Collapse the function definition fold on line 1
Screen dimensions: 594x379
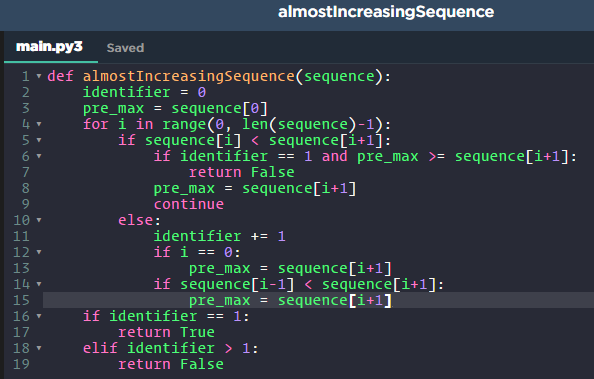click(39, 76)
